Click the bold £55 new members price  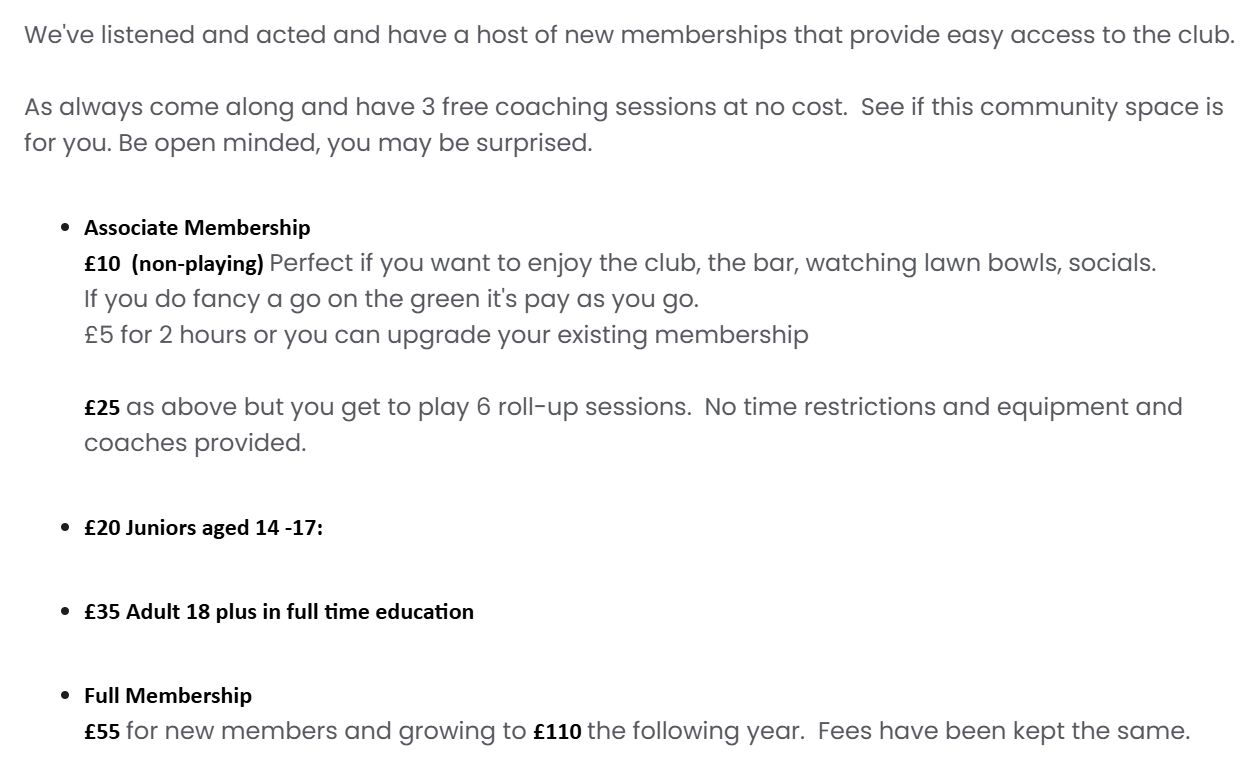tap(102, 732)
